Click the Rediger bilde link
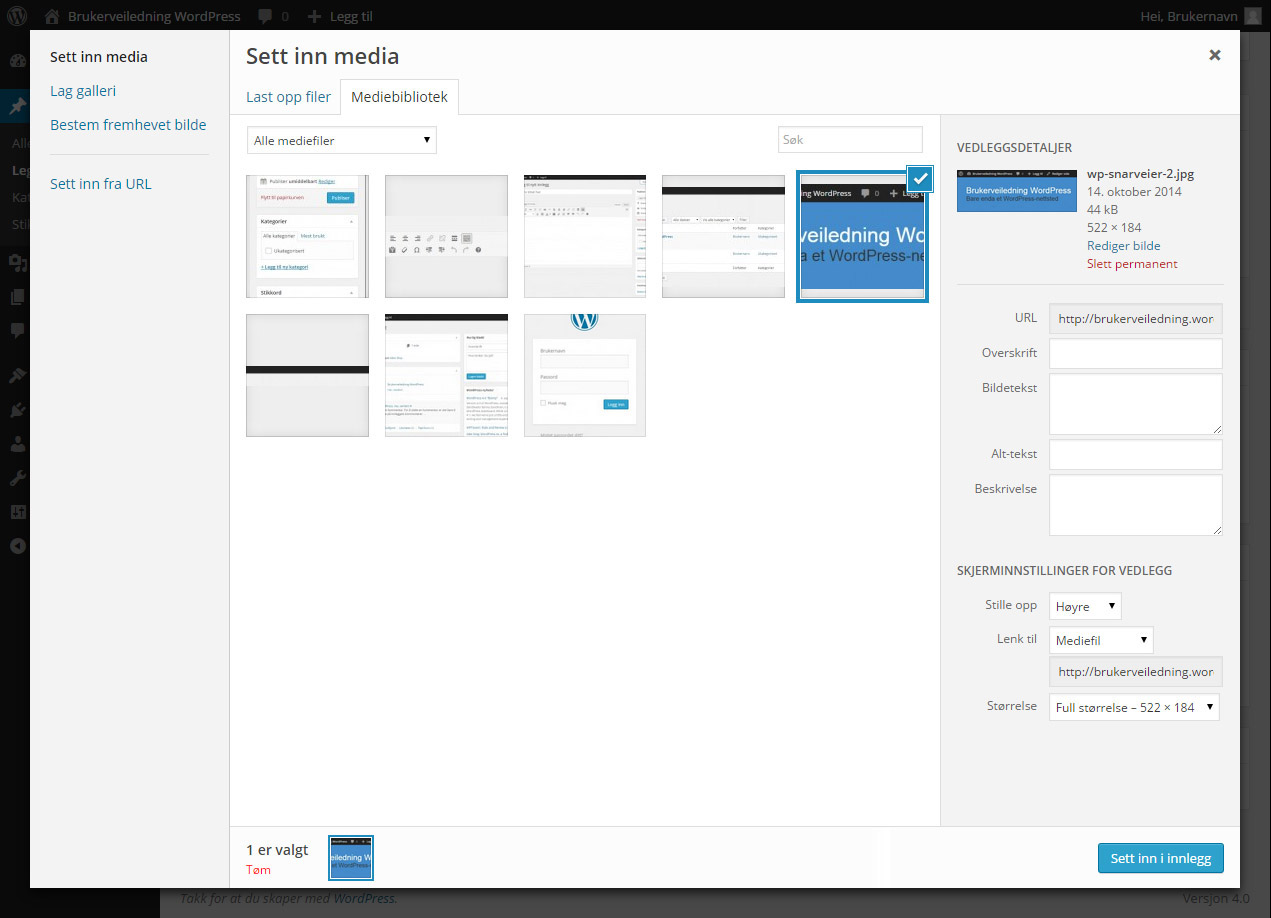 pos(1123,246)
